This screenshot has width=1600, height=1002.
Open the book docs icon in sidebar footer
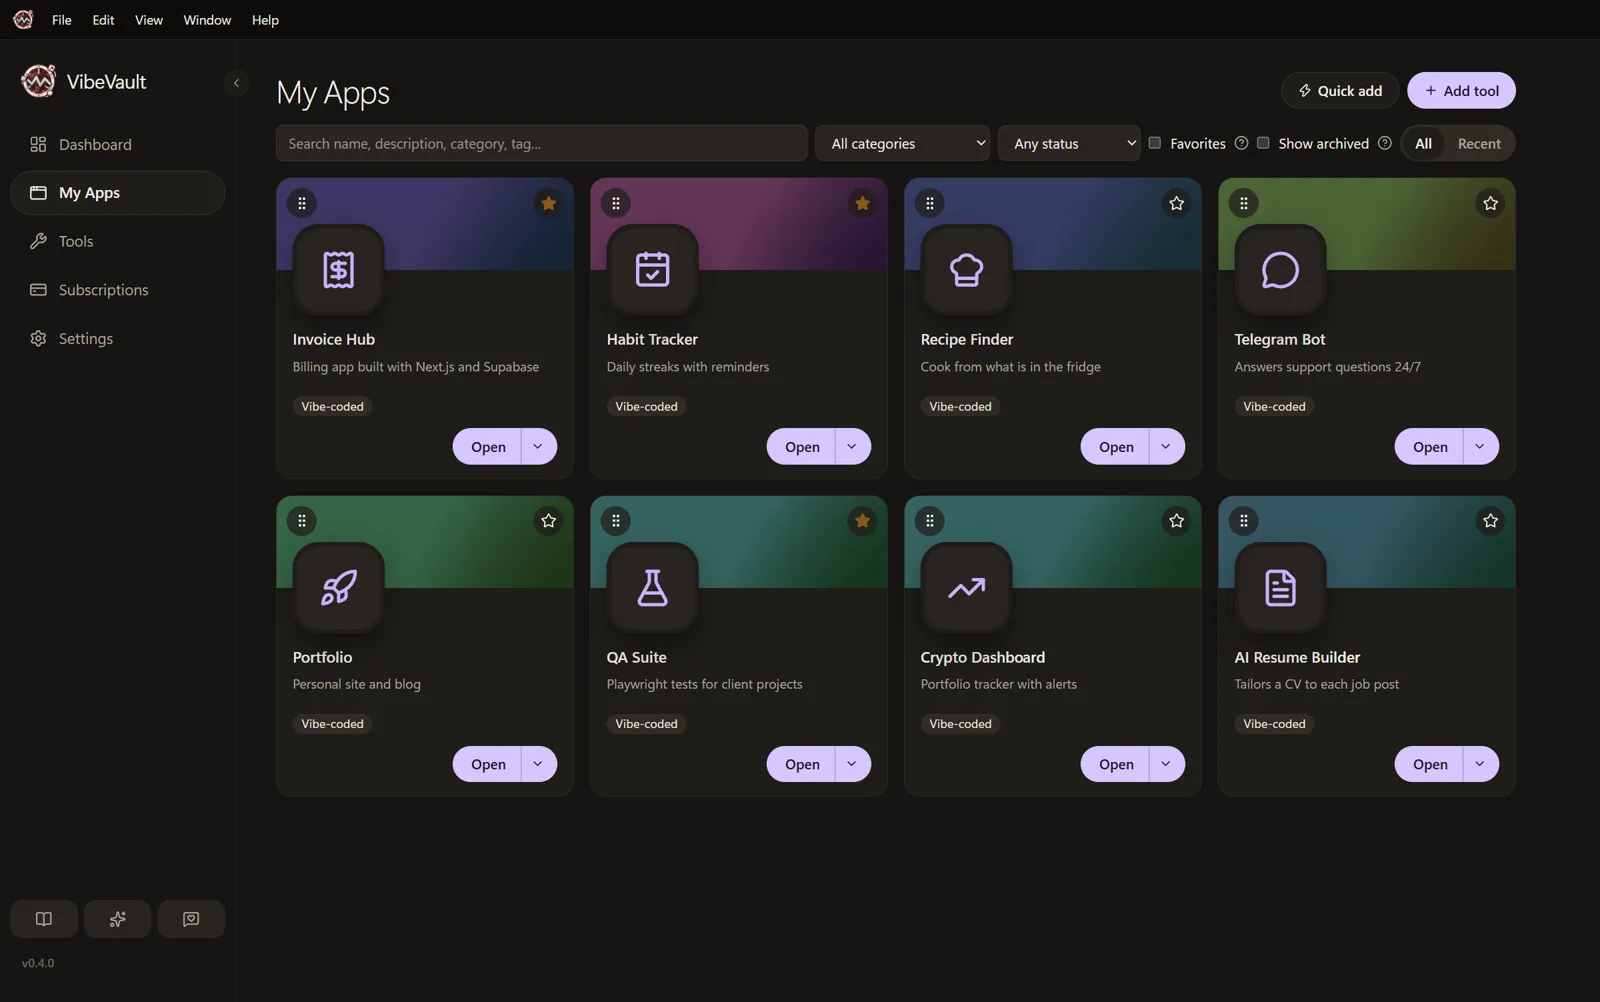[x=44, y=919]
